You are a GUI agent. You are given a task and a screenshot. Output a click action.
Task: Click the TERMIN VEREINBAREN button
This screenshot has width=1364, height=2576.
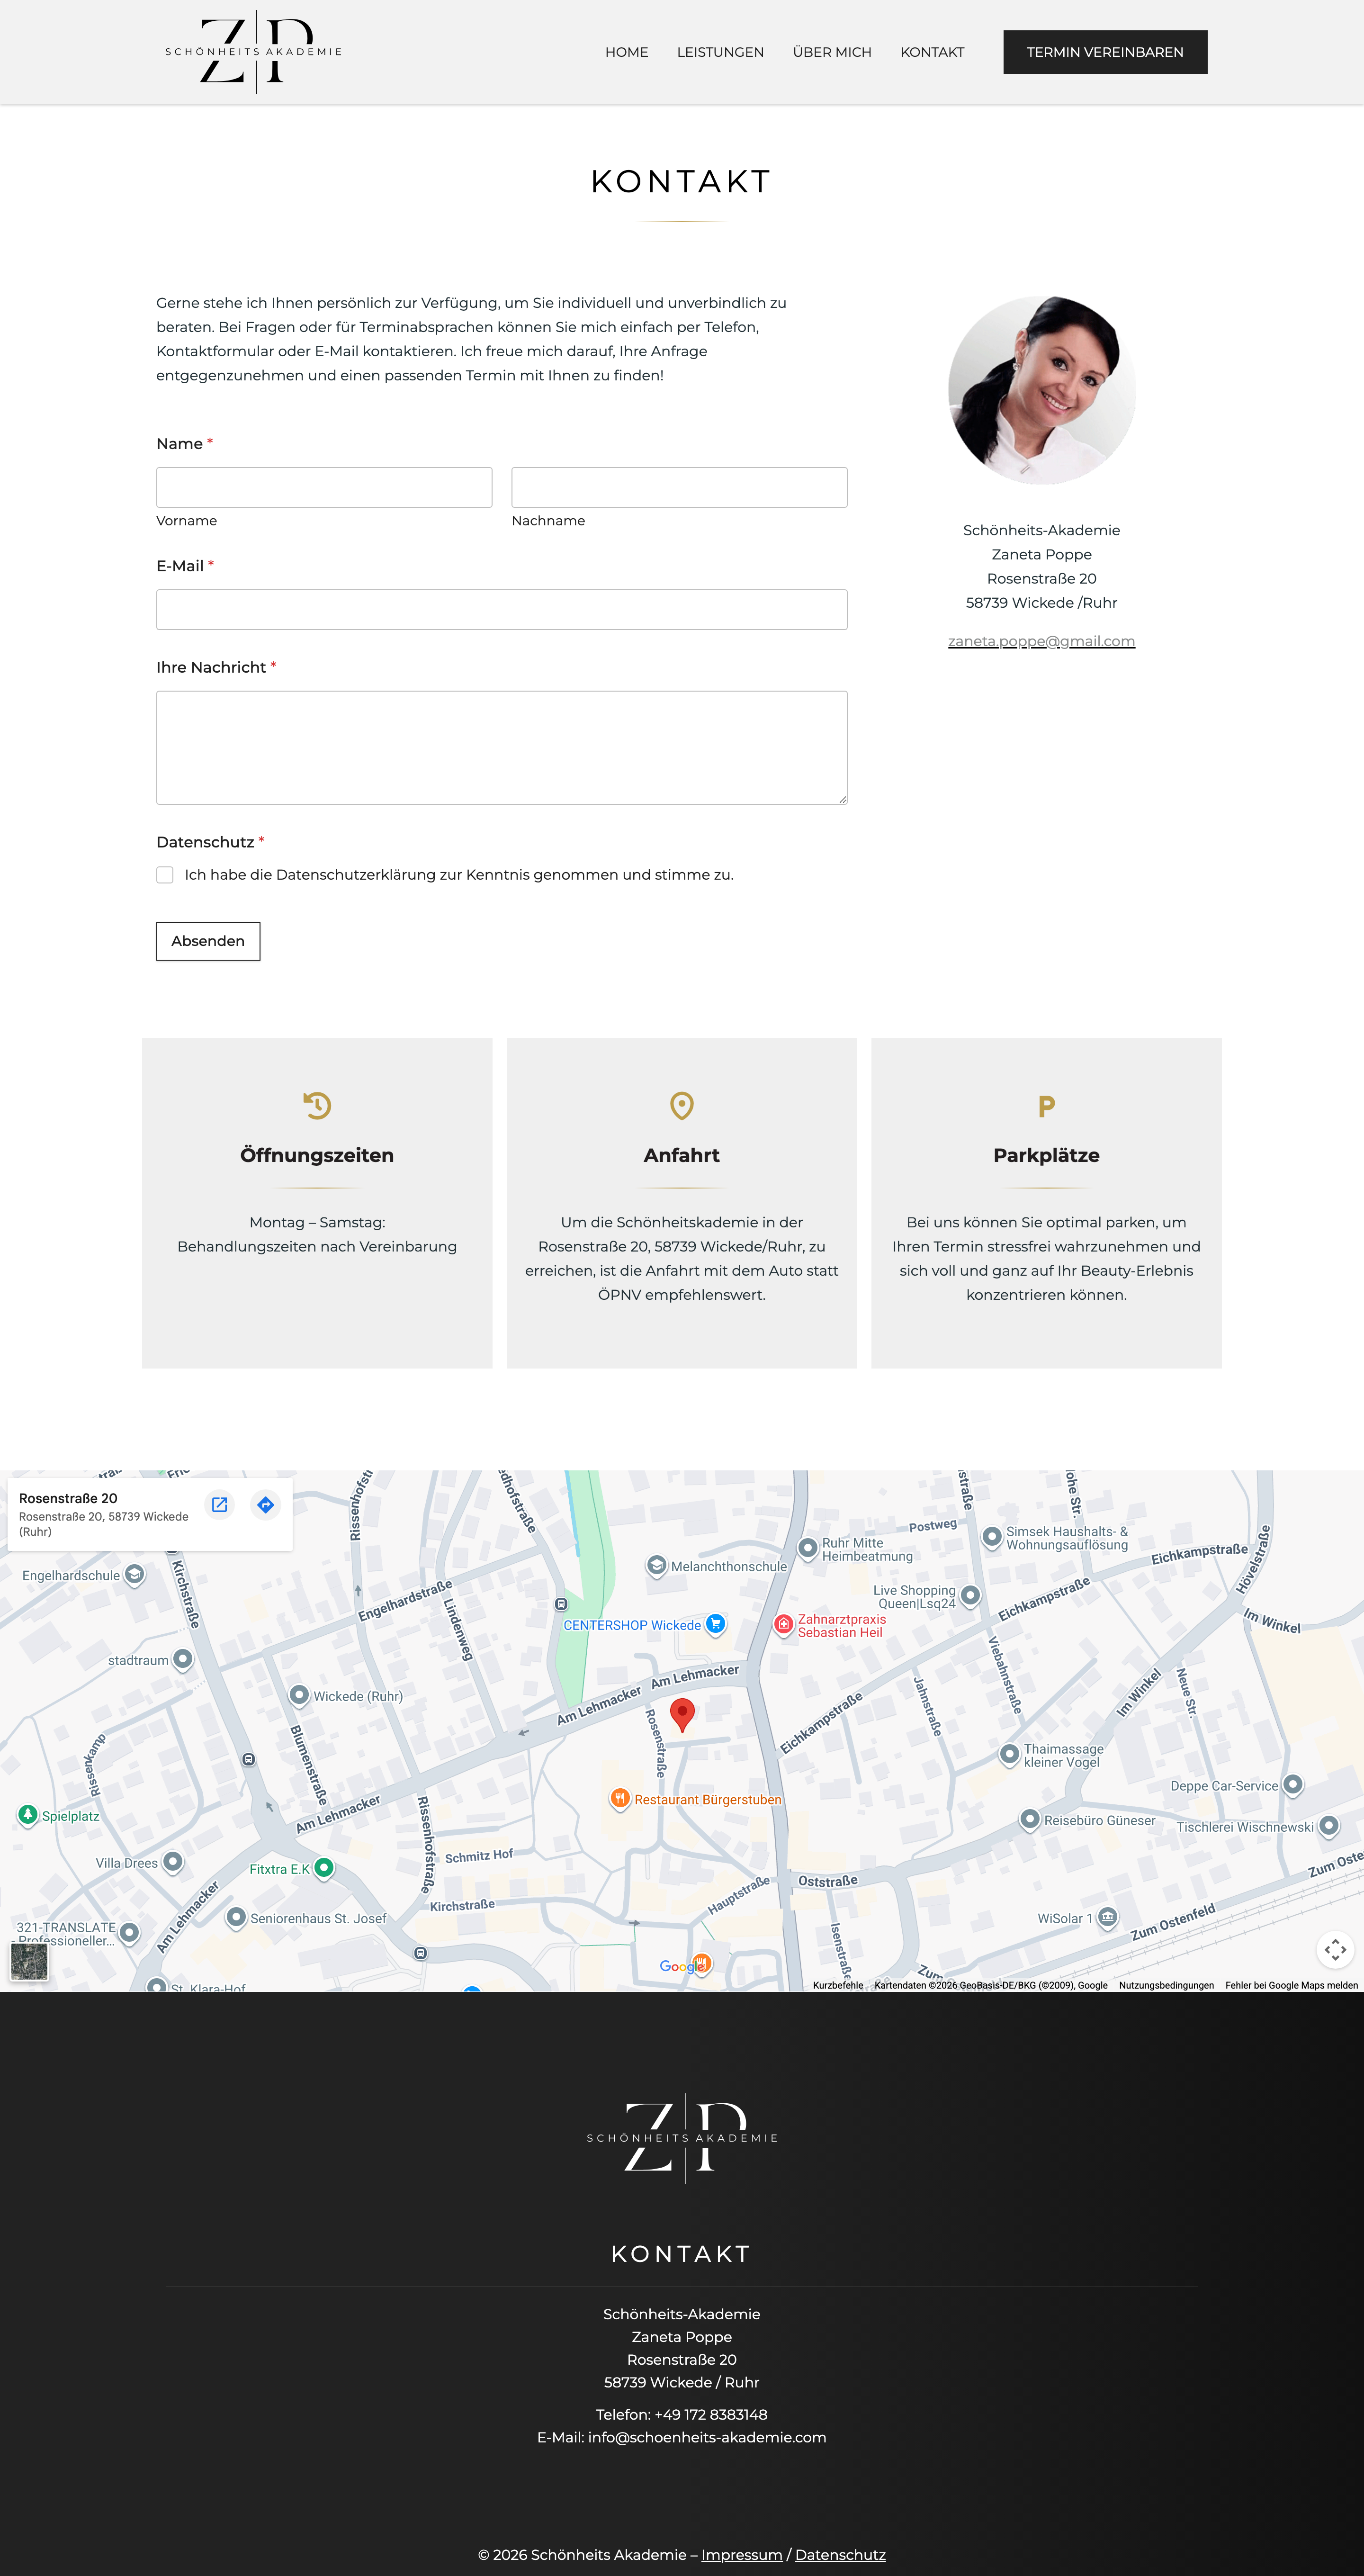tap(1105, 52)
